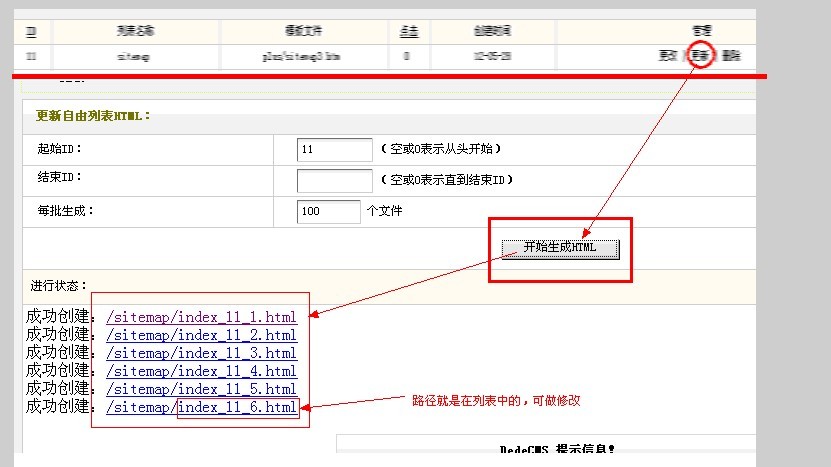Click into the empty 结束ID field
Screen dimensions: 831x467
tap(335, 181)
